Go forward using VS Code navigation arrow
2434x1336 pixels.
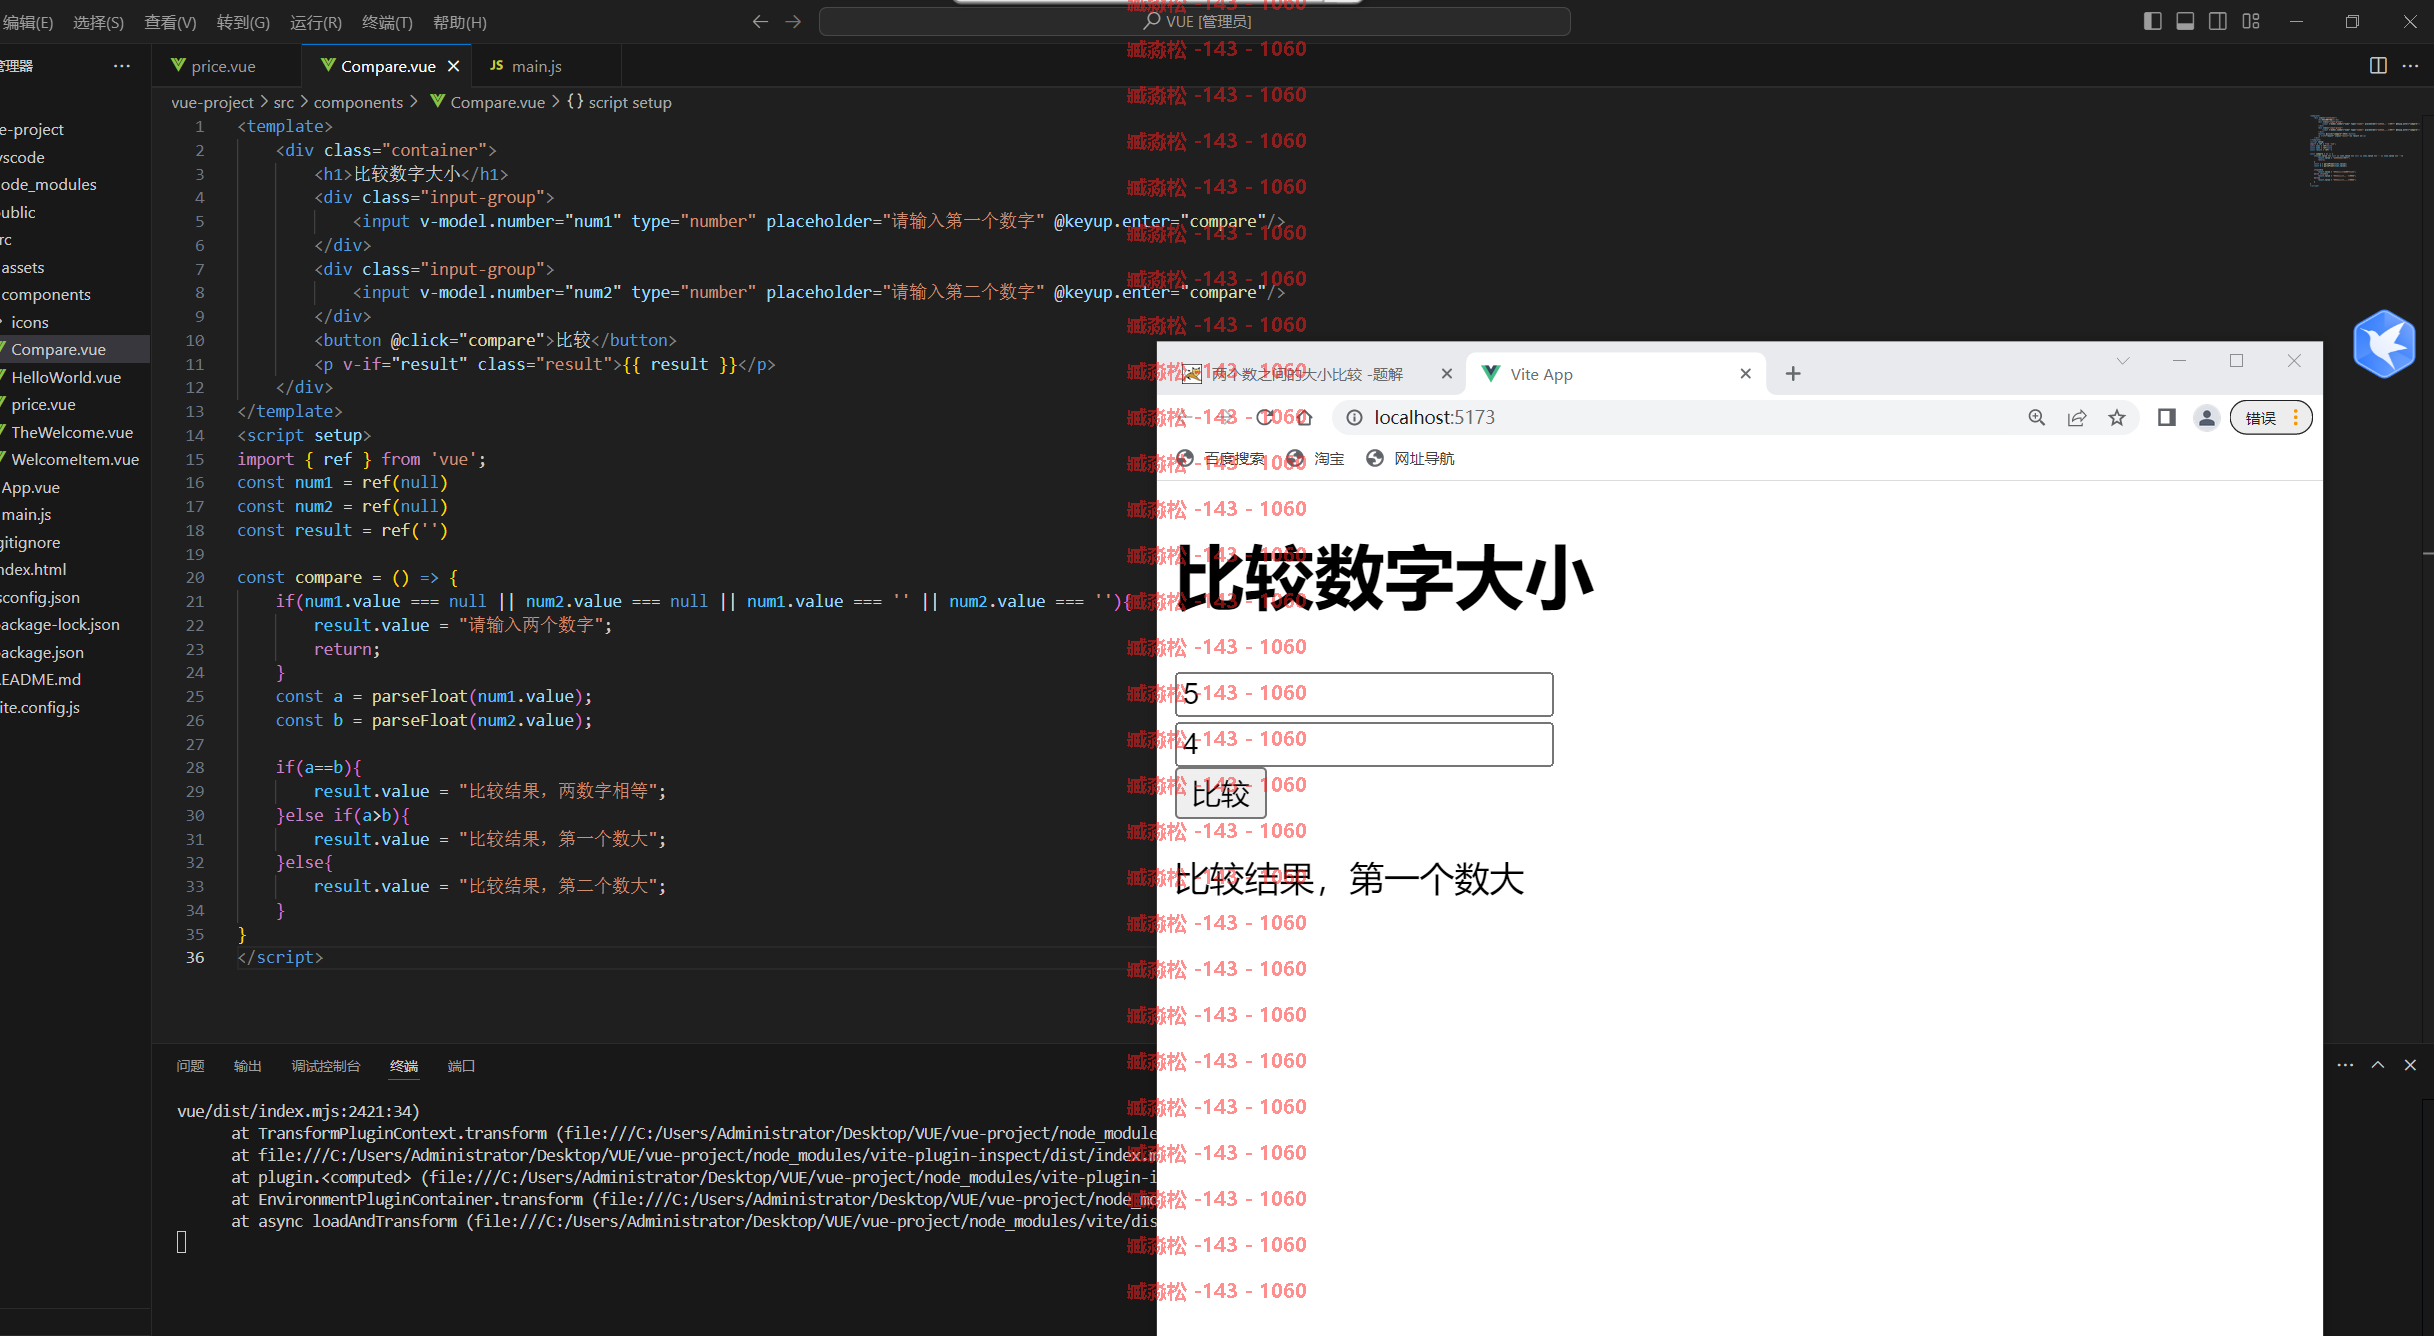pos(793,21)
